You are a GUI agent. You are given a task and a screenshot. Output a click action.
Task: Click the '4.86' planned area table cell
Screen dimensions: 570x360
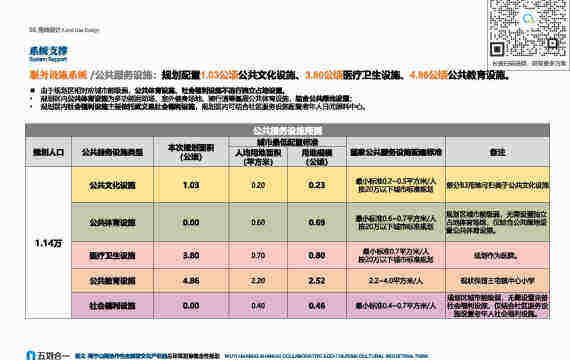191,280
